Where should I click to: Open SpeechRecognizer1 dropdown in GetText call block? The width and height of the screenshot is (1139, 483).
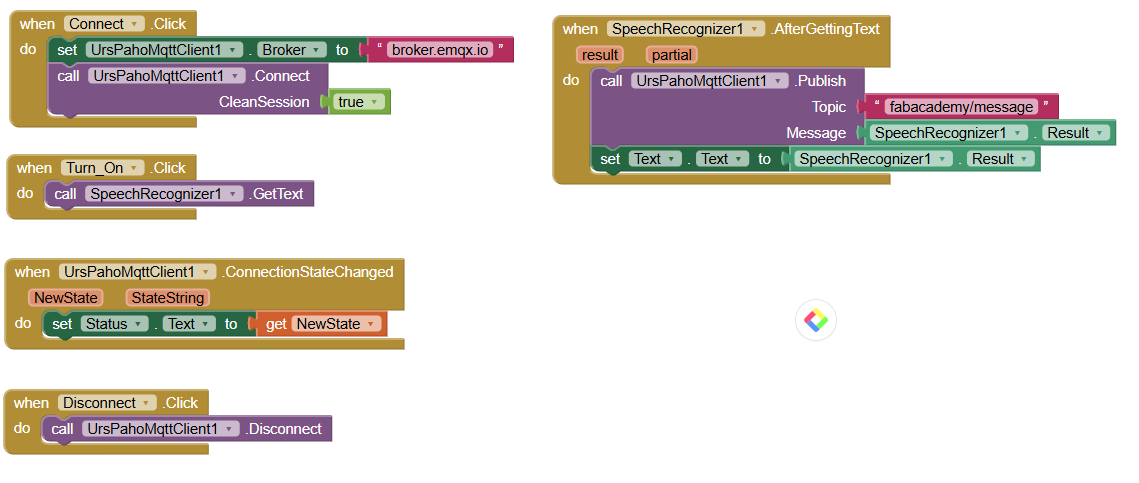point(164,194)
